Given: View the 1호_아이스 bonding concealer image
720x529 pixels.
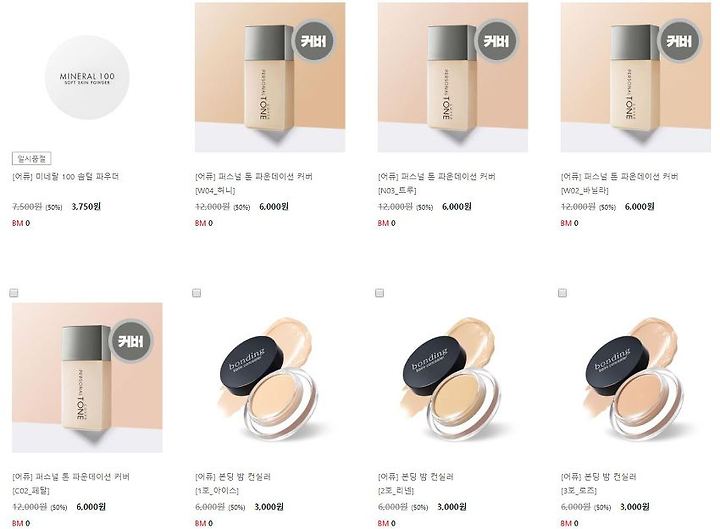Looking at the screenshot, I should click(x=270, y=377).
